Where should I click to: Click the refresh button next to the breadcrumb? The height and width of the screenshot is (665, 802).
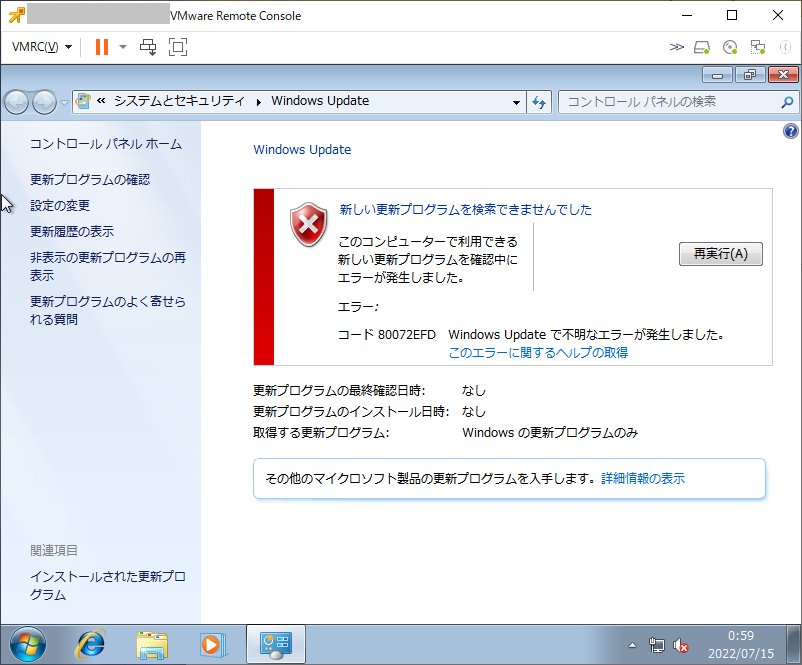(538, 102)
